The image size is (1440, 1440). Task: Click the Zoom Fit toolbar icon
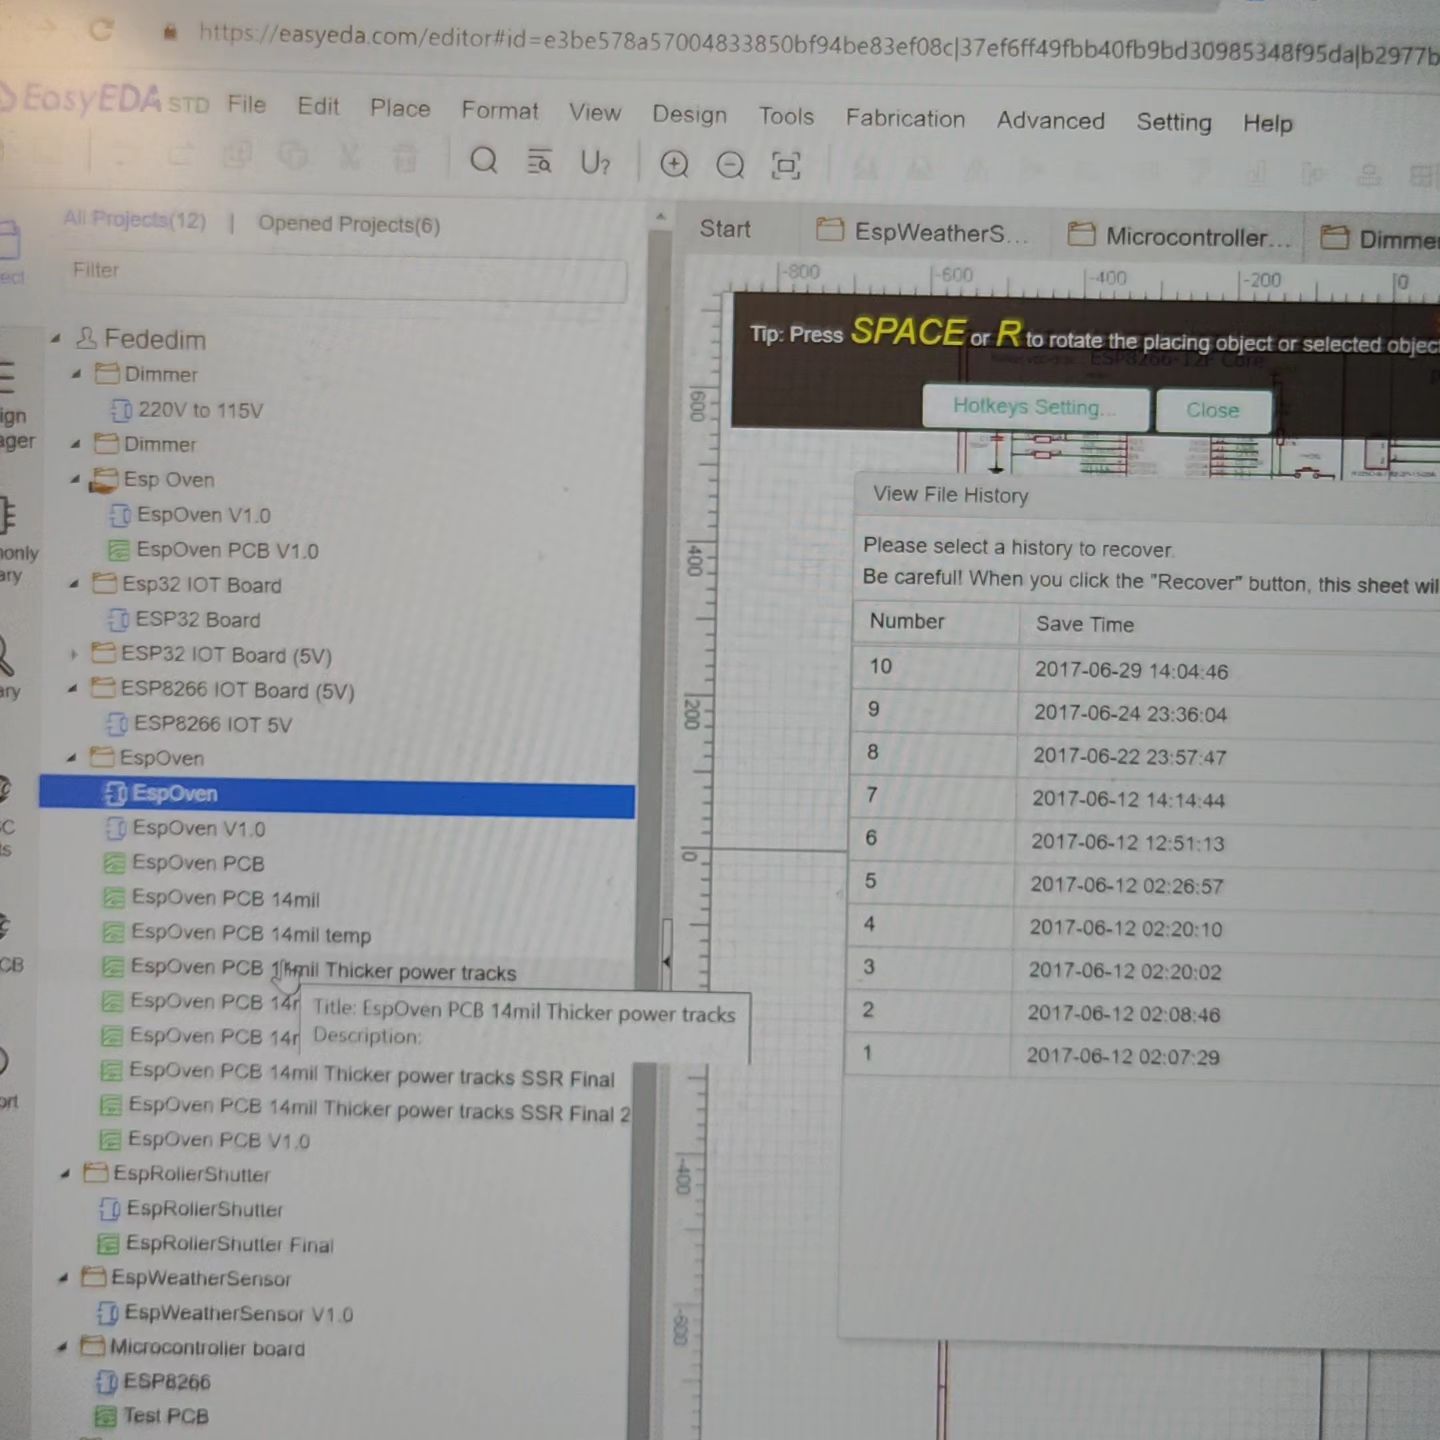coord(786,166)
